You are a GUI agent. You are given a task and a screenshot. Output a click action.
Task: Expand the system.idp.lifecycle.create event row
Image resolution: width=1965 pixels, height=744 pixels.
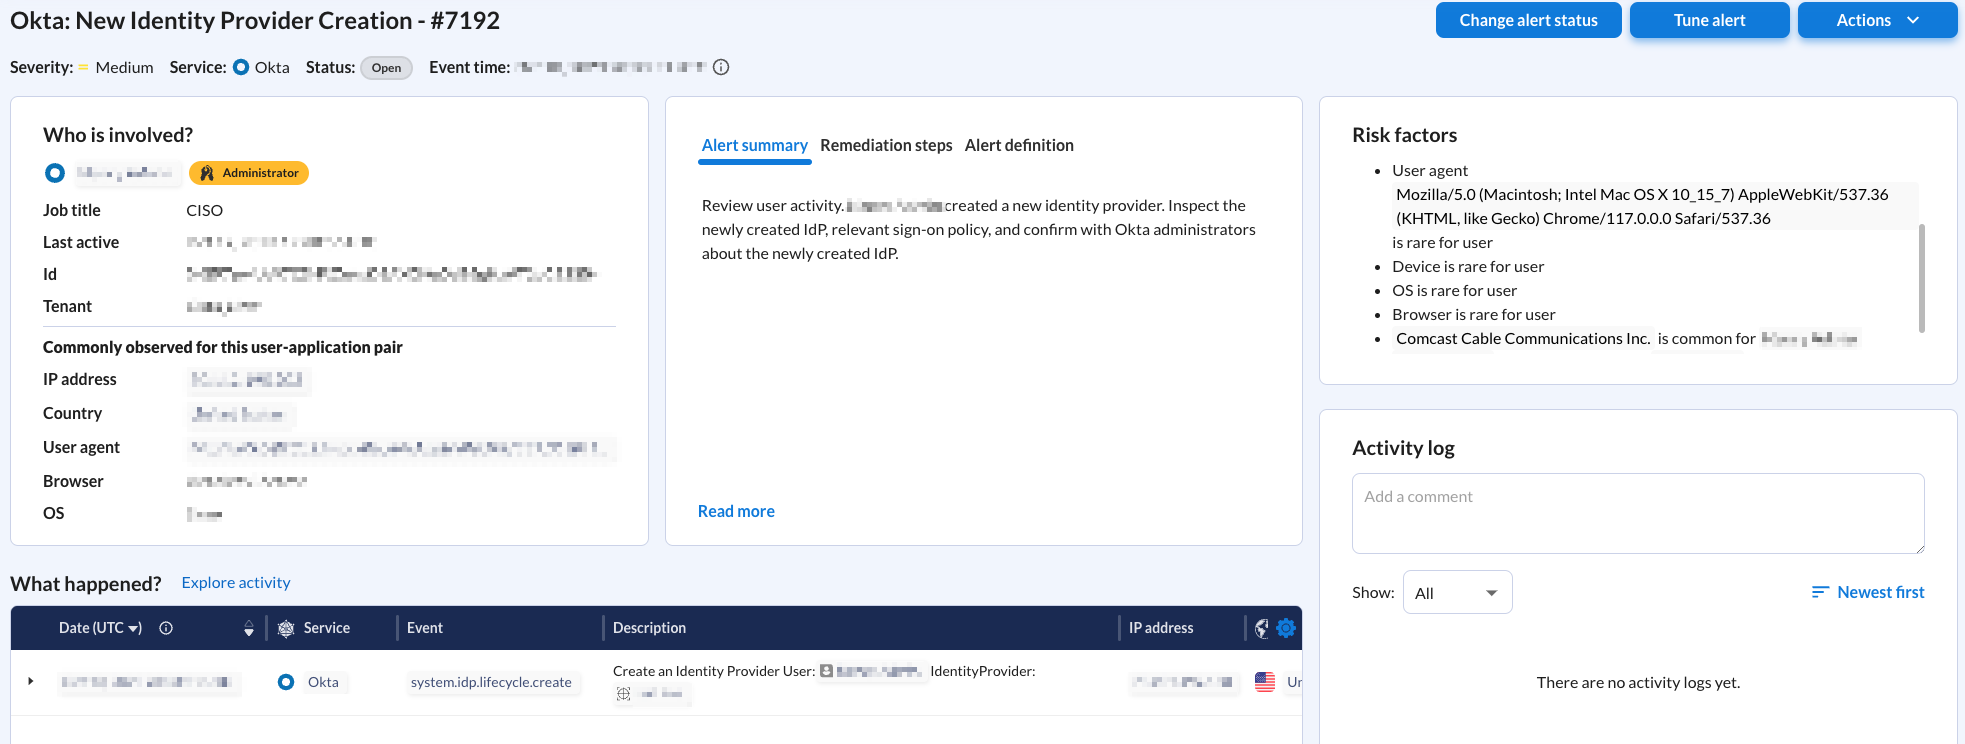[31, 681]
